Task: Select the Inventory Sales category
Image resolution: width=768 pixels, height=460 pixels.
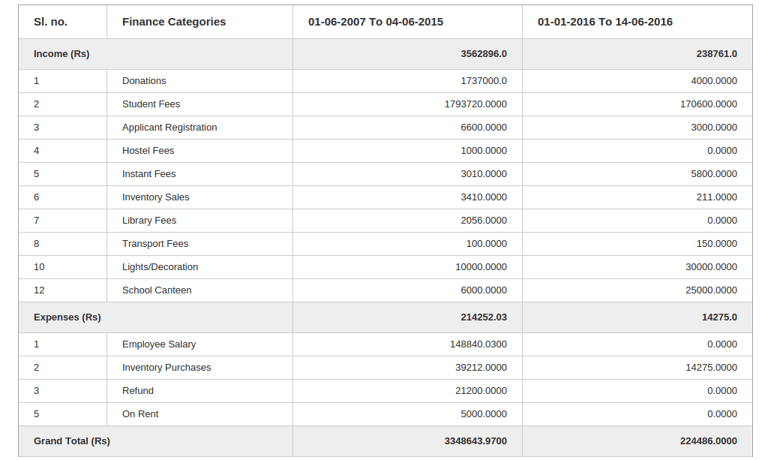Action: click(156, 197)
